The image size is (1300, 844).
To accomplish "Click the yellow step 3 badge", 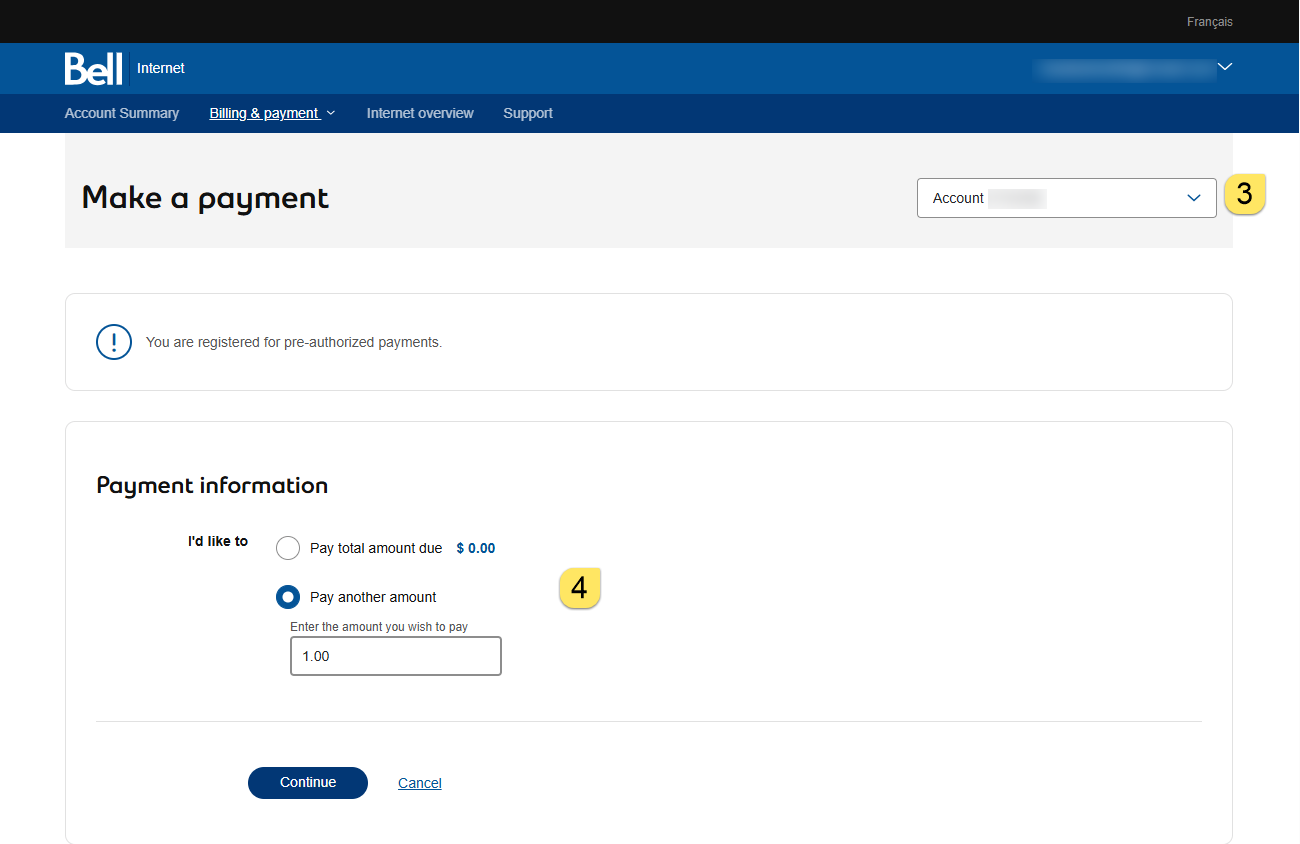I will pyautogui.click(x=1244, y=194).
